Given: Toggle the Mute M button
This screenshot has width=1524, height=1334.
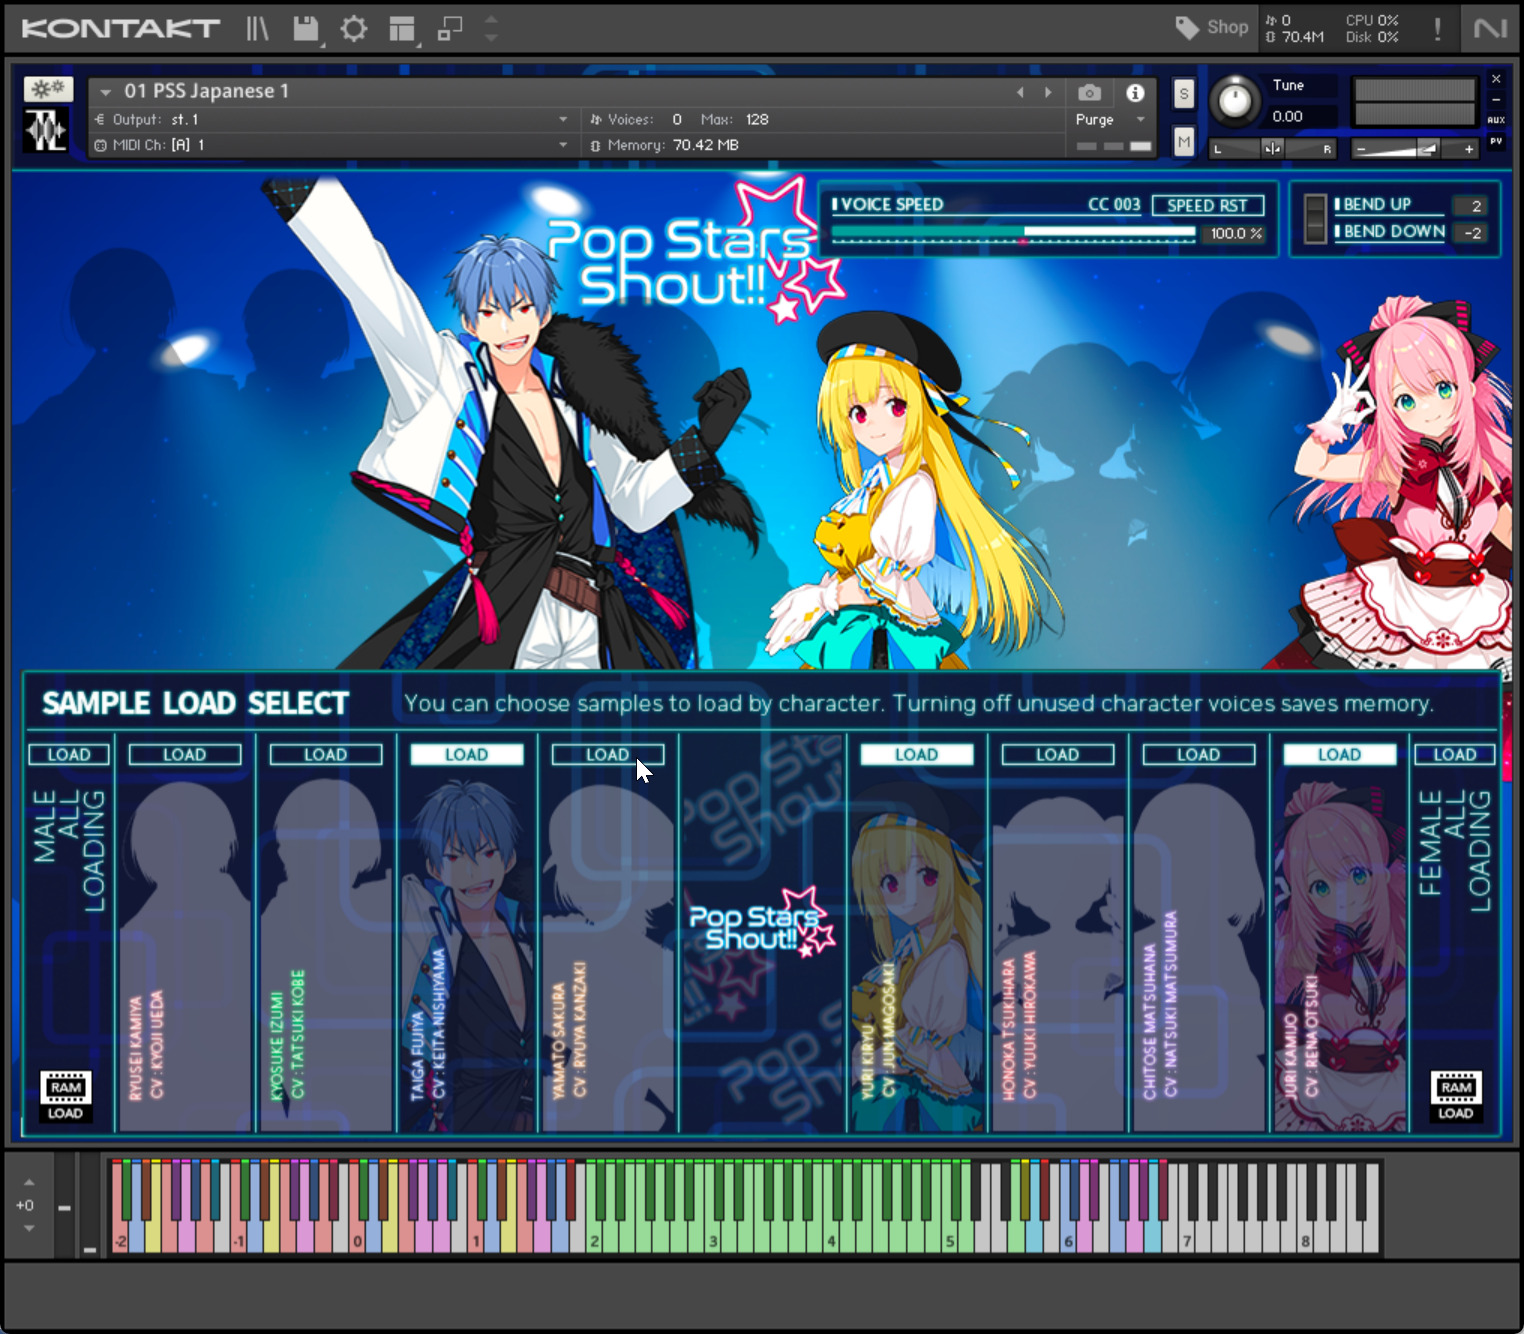Looking at the screenshot, I should (x=1184, y=142).
